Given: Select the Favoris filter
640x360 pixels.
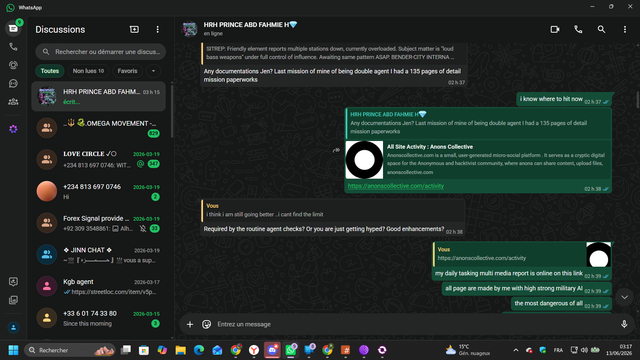Looking at the screenshot, I should coord(127,71).
